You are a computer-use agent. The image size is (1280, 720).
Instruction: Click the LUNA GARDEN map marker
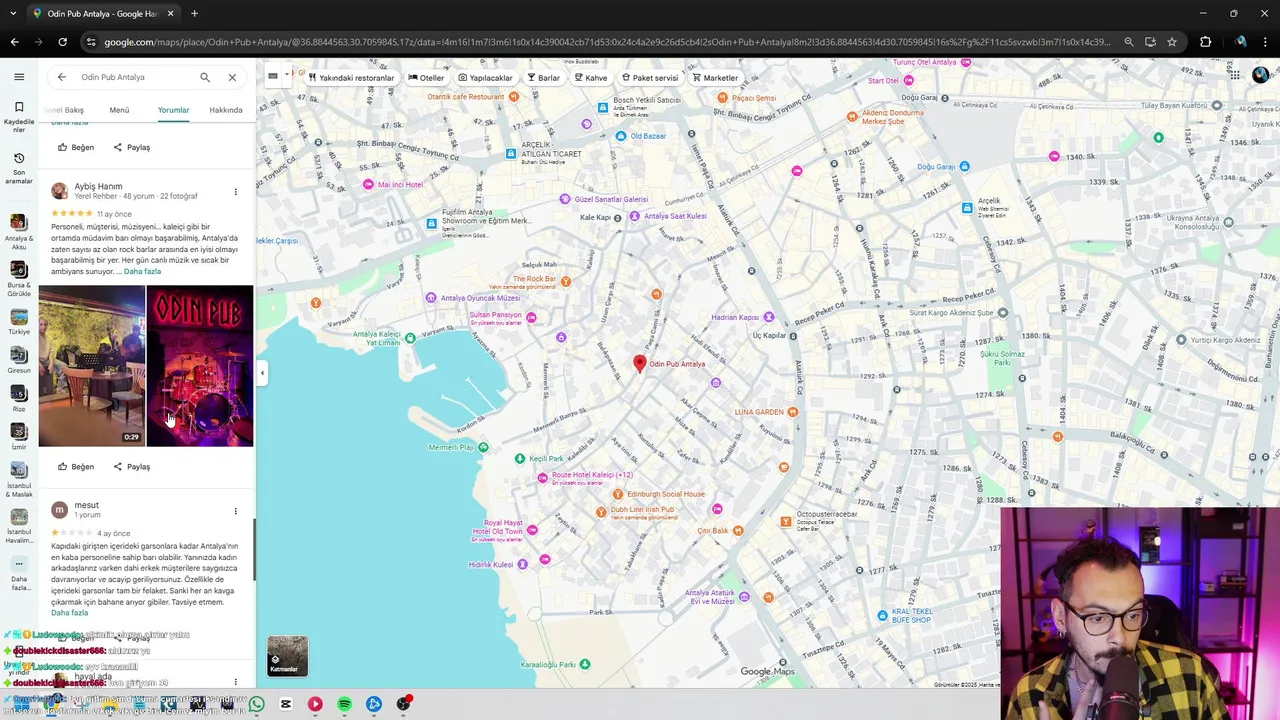pos(793,412)
